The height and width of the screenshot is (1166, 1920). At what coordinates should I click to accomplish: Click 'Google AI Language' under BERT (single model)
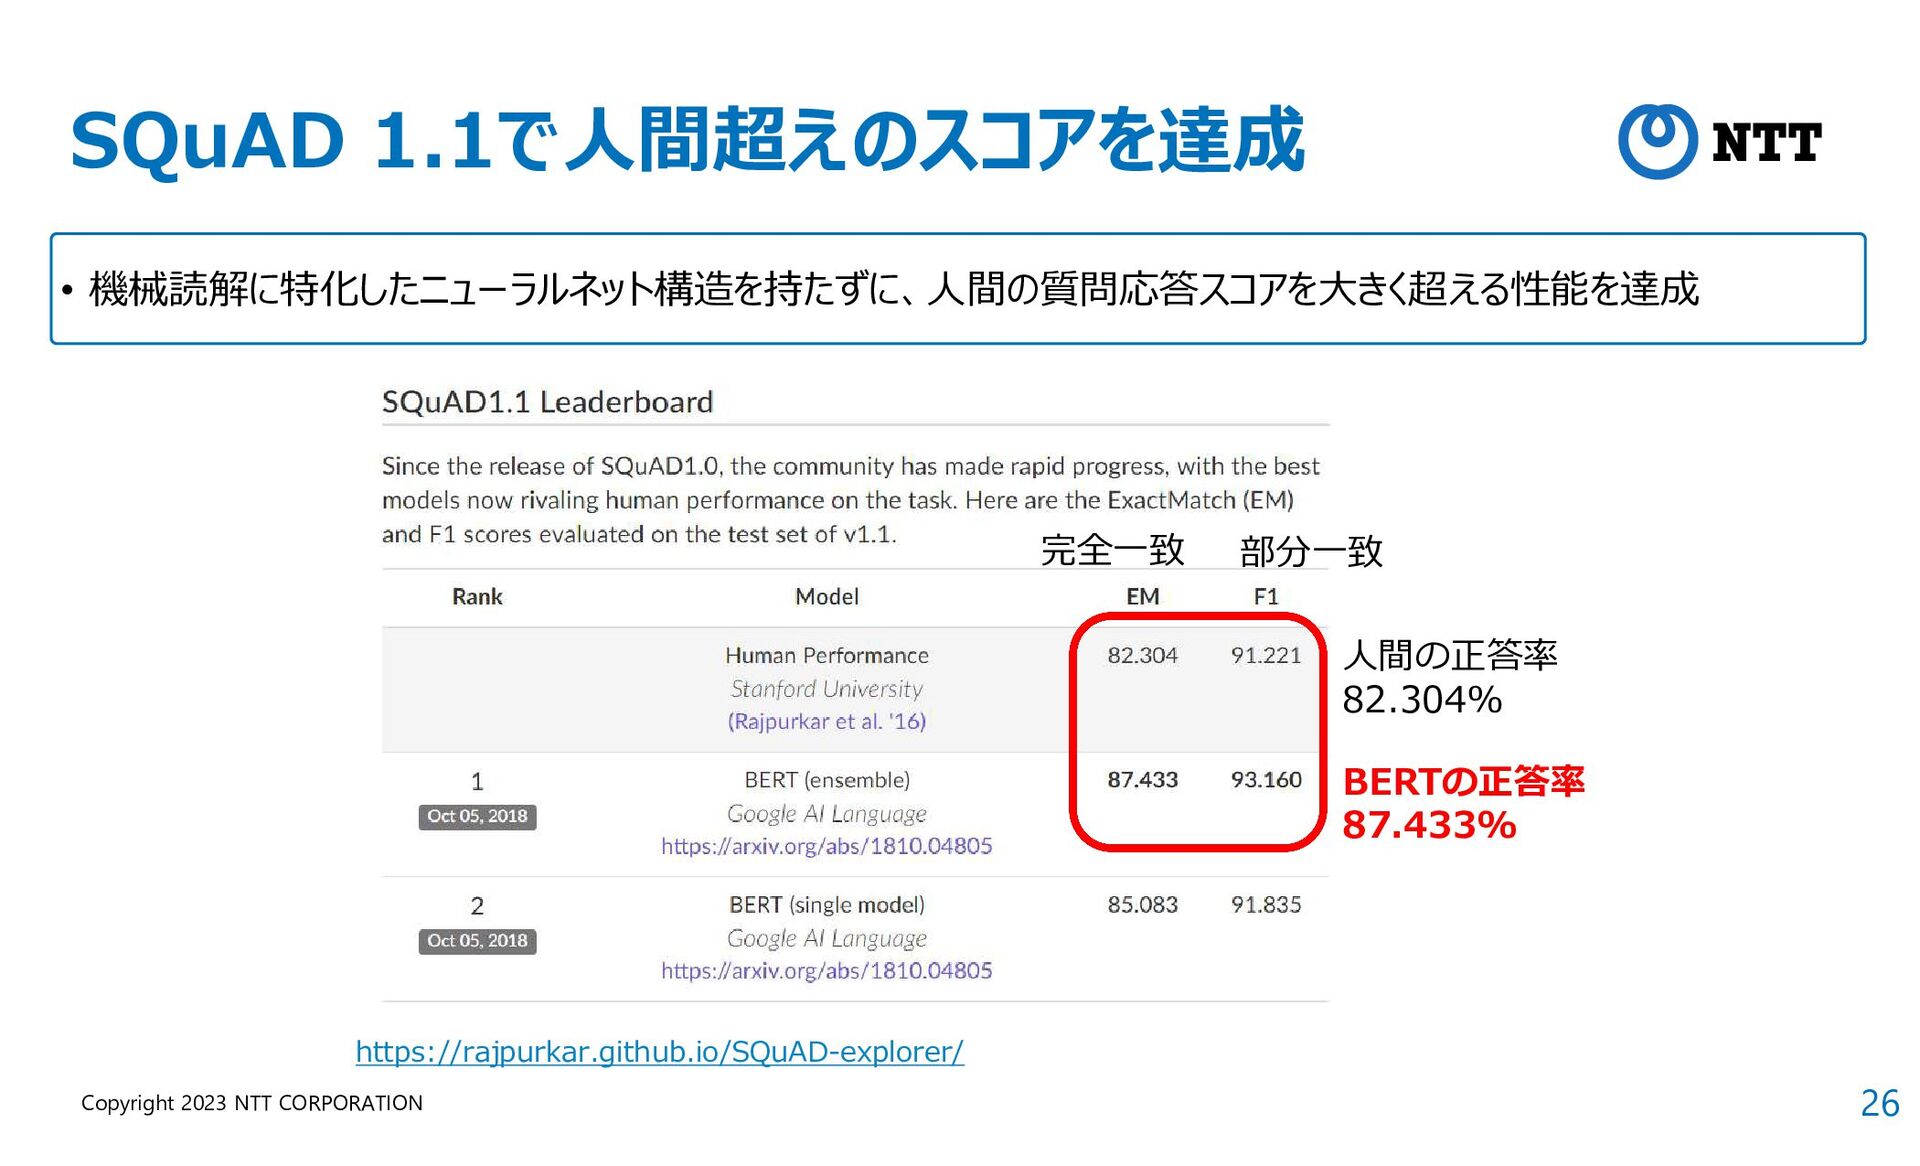click(827, 939)
